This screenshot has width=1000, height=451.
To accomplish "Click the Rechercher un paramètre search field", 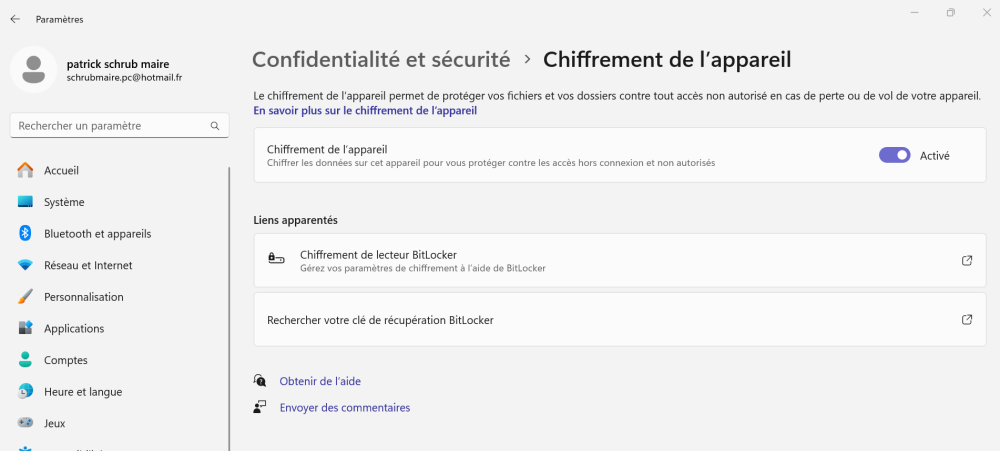I will pos(110,126).
